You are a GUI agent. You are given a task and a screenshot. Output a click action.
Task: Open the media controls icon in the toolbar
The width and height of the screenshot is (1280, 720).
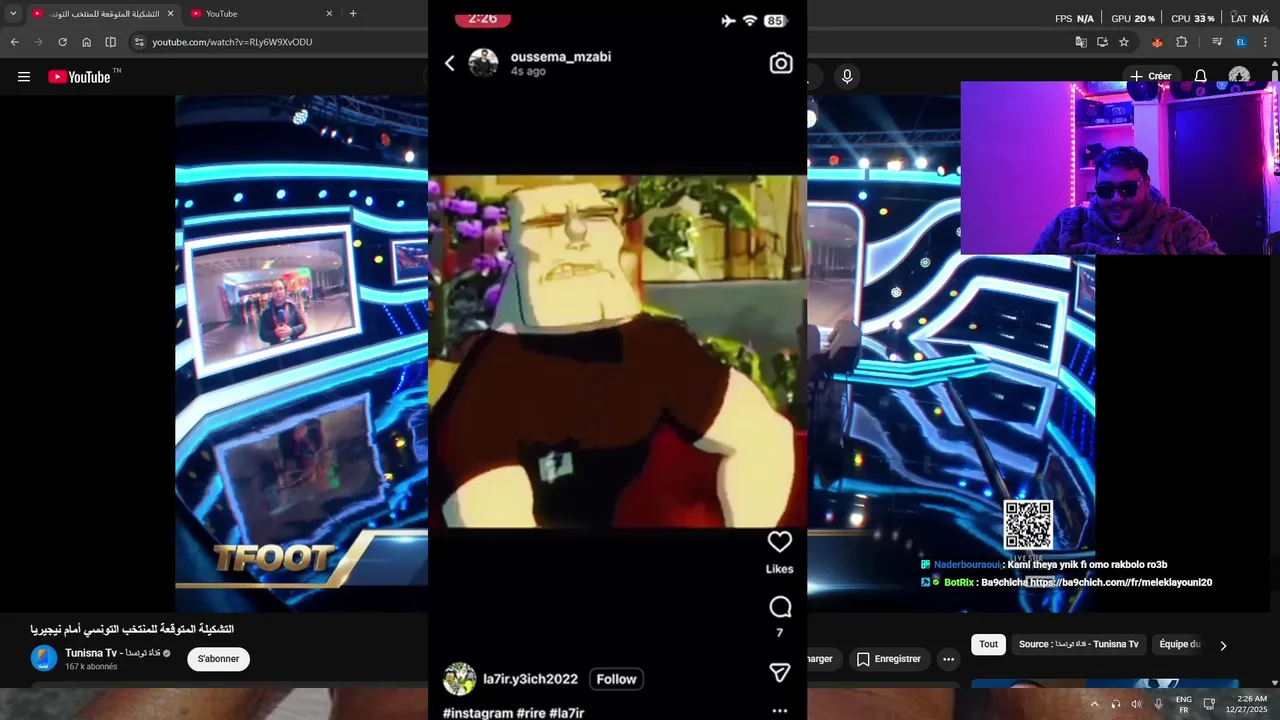(1217, 42)
